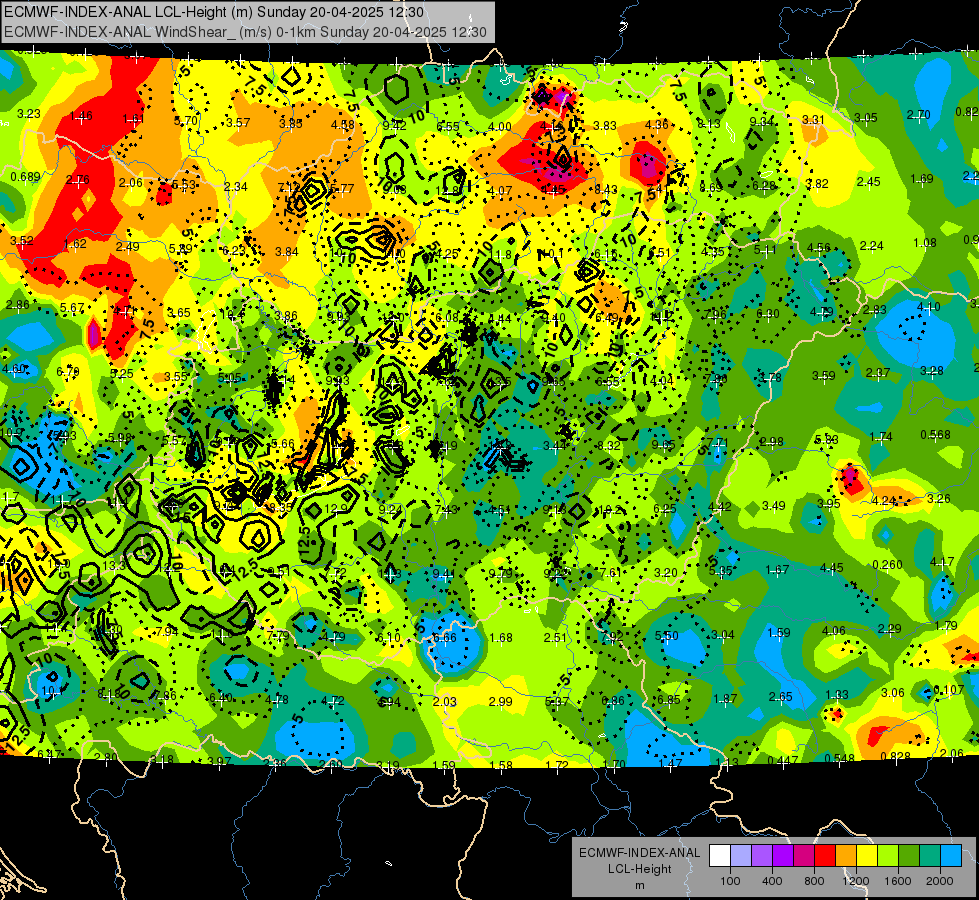Click the shear value 1.33

coord(837,695)
